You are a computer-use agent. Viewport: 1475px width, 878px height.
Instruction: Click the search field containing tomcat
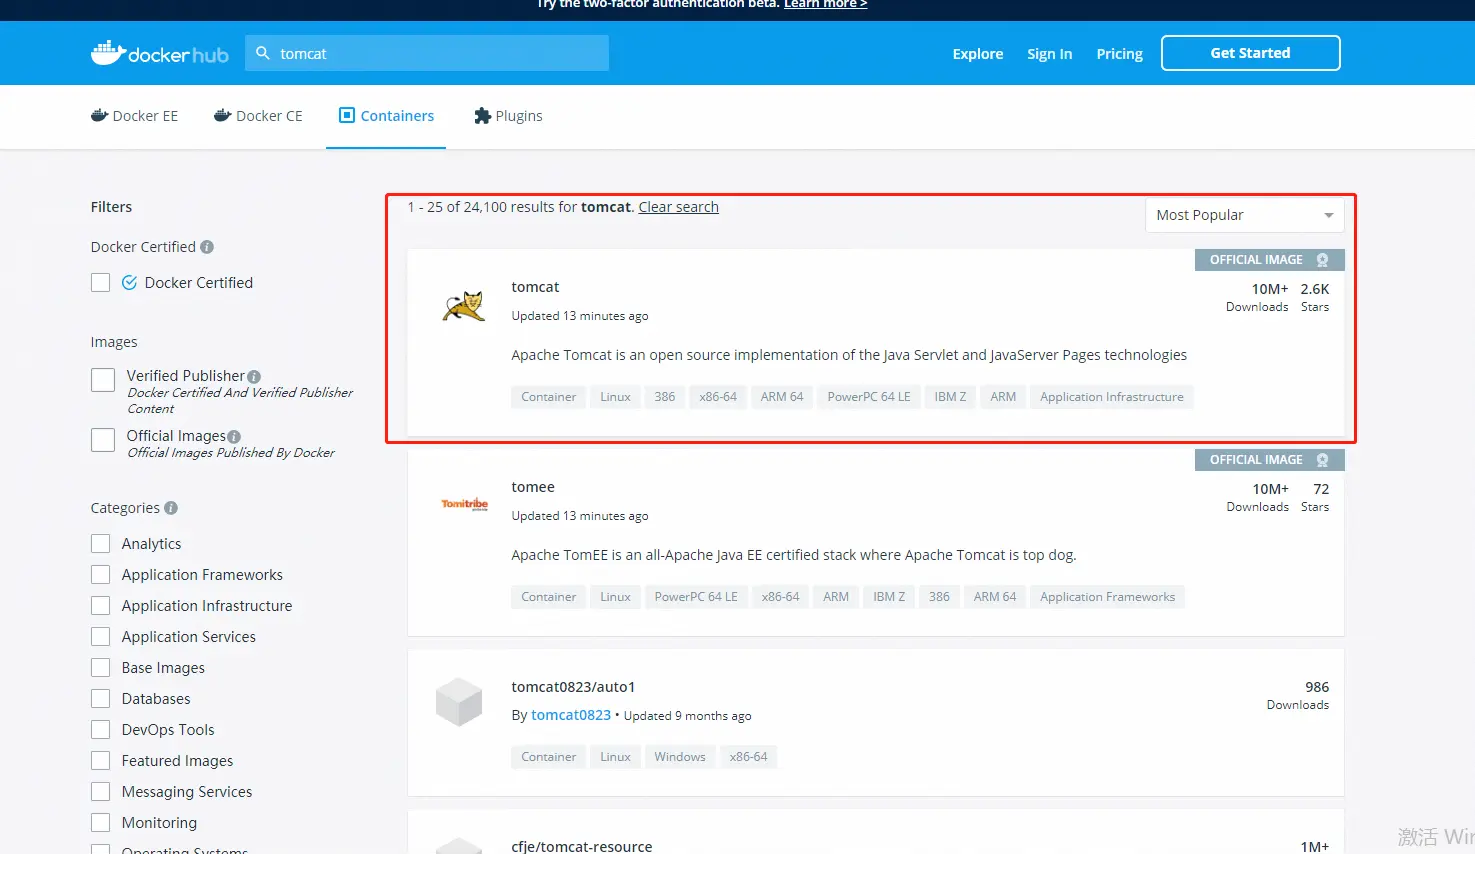click(x=427, y=53)
